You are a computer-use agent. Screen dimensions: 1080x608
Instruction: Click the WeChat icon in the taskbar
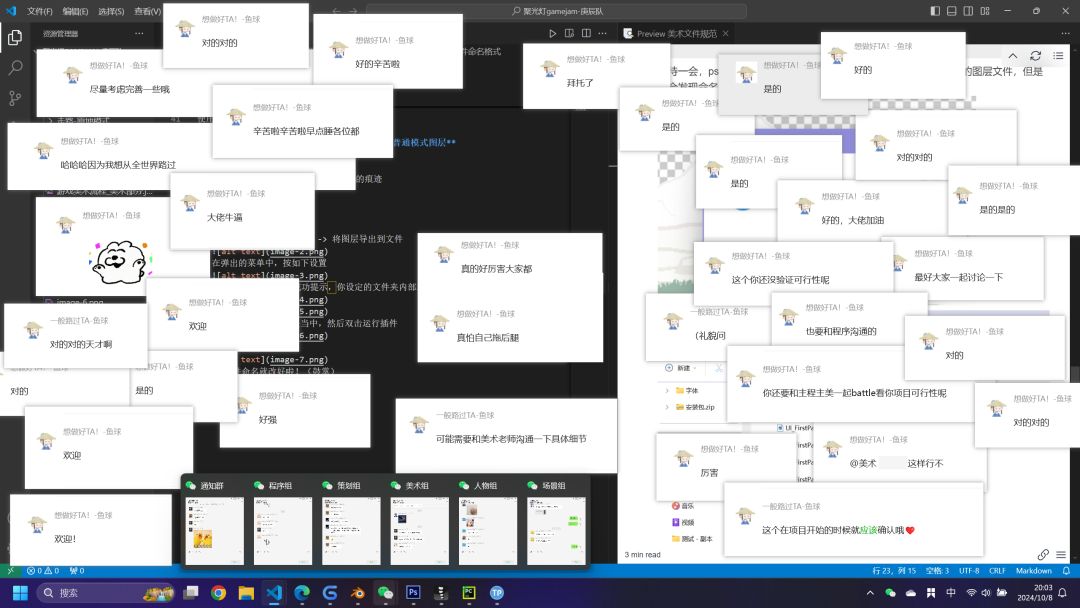click(385, 592)
